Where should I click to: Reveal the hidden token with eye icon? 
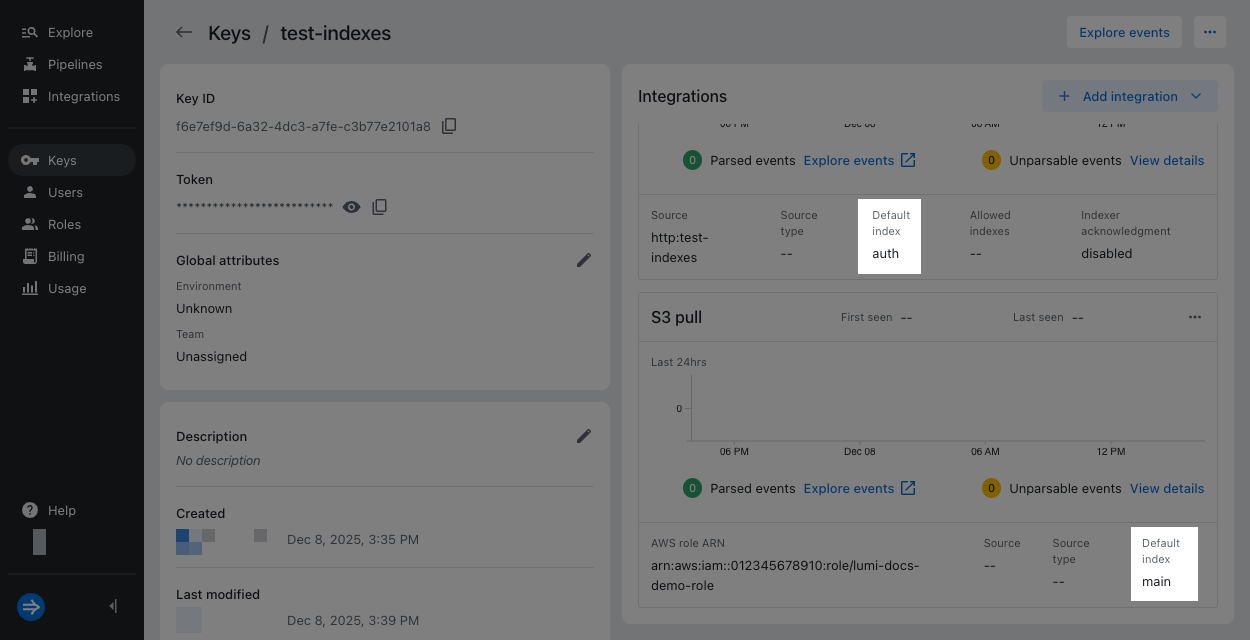[x=351, y=207]
